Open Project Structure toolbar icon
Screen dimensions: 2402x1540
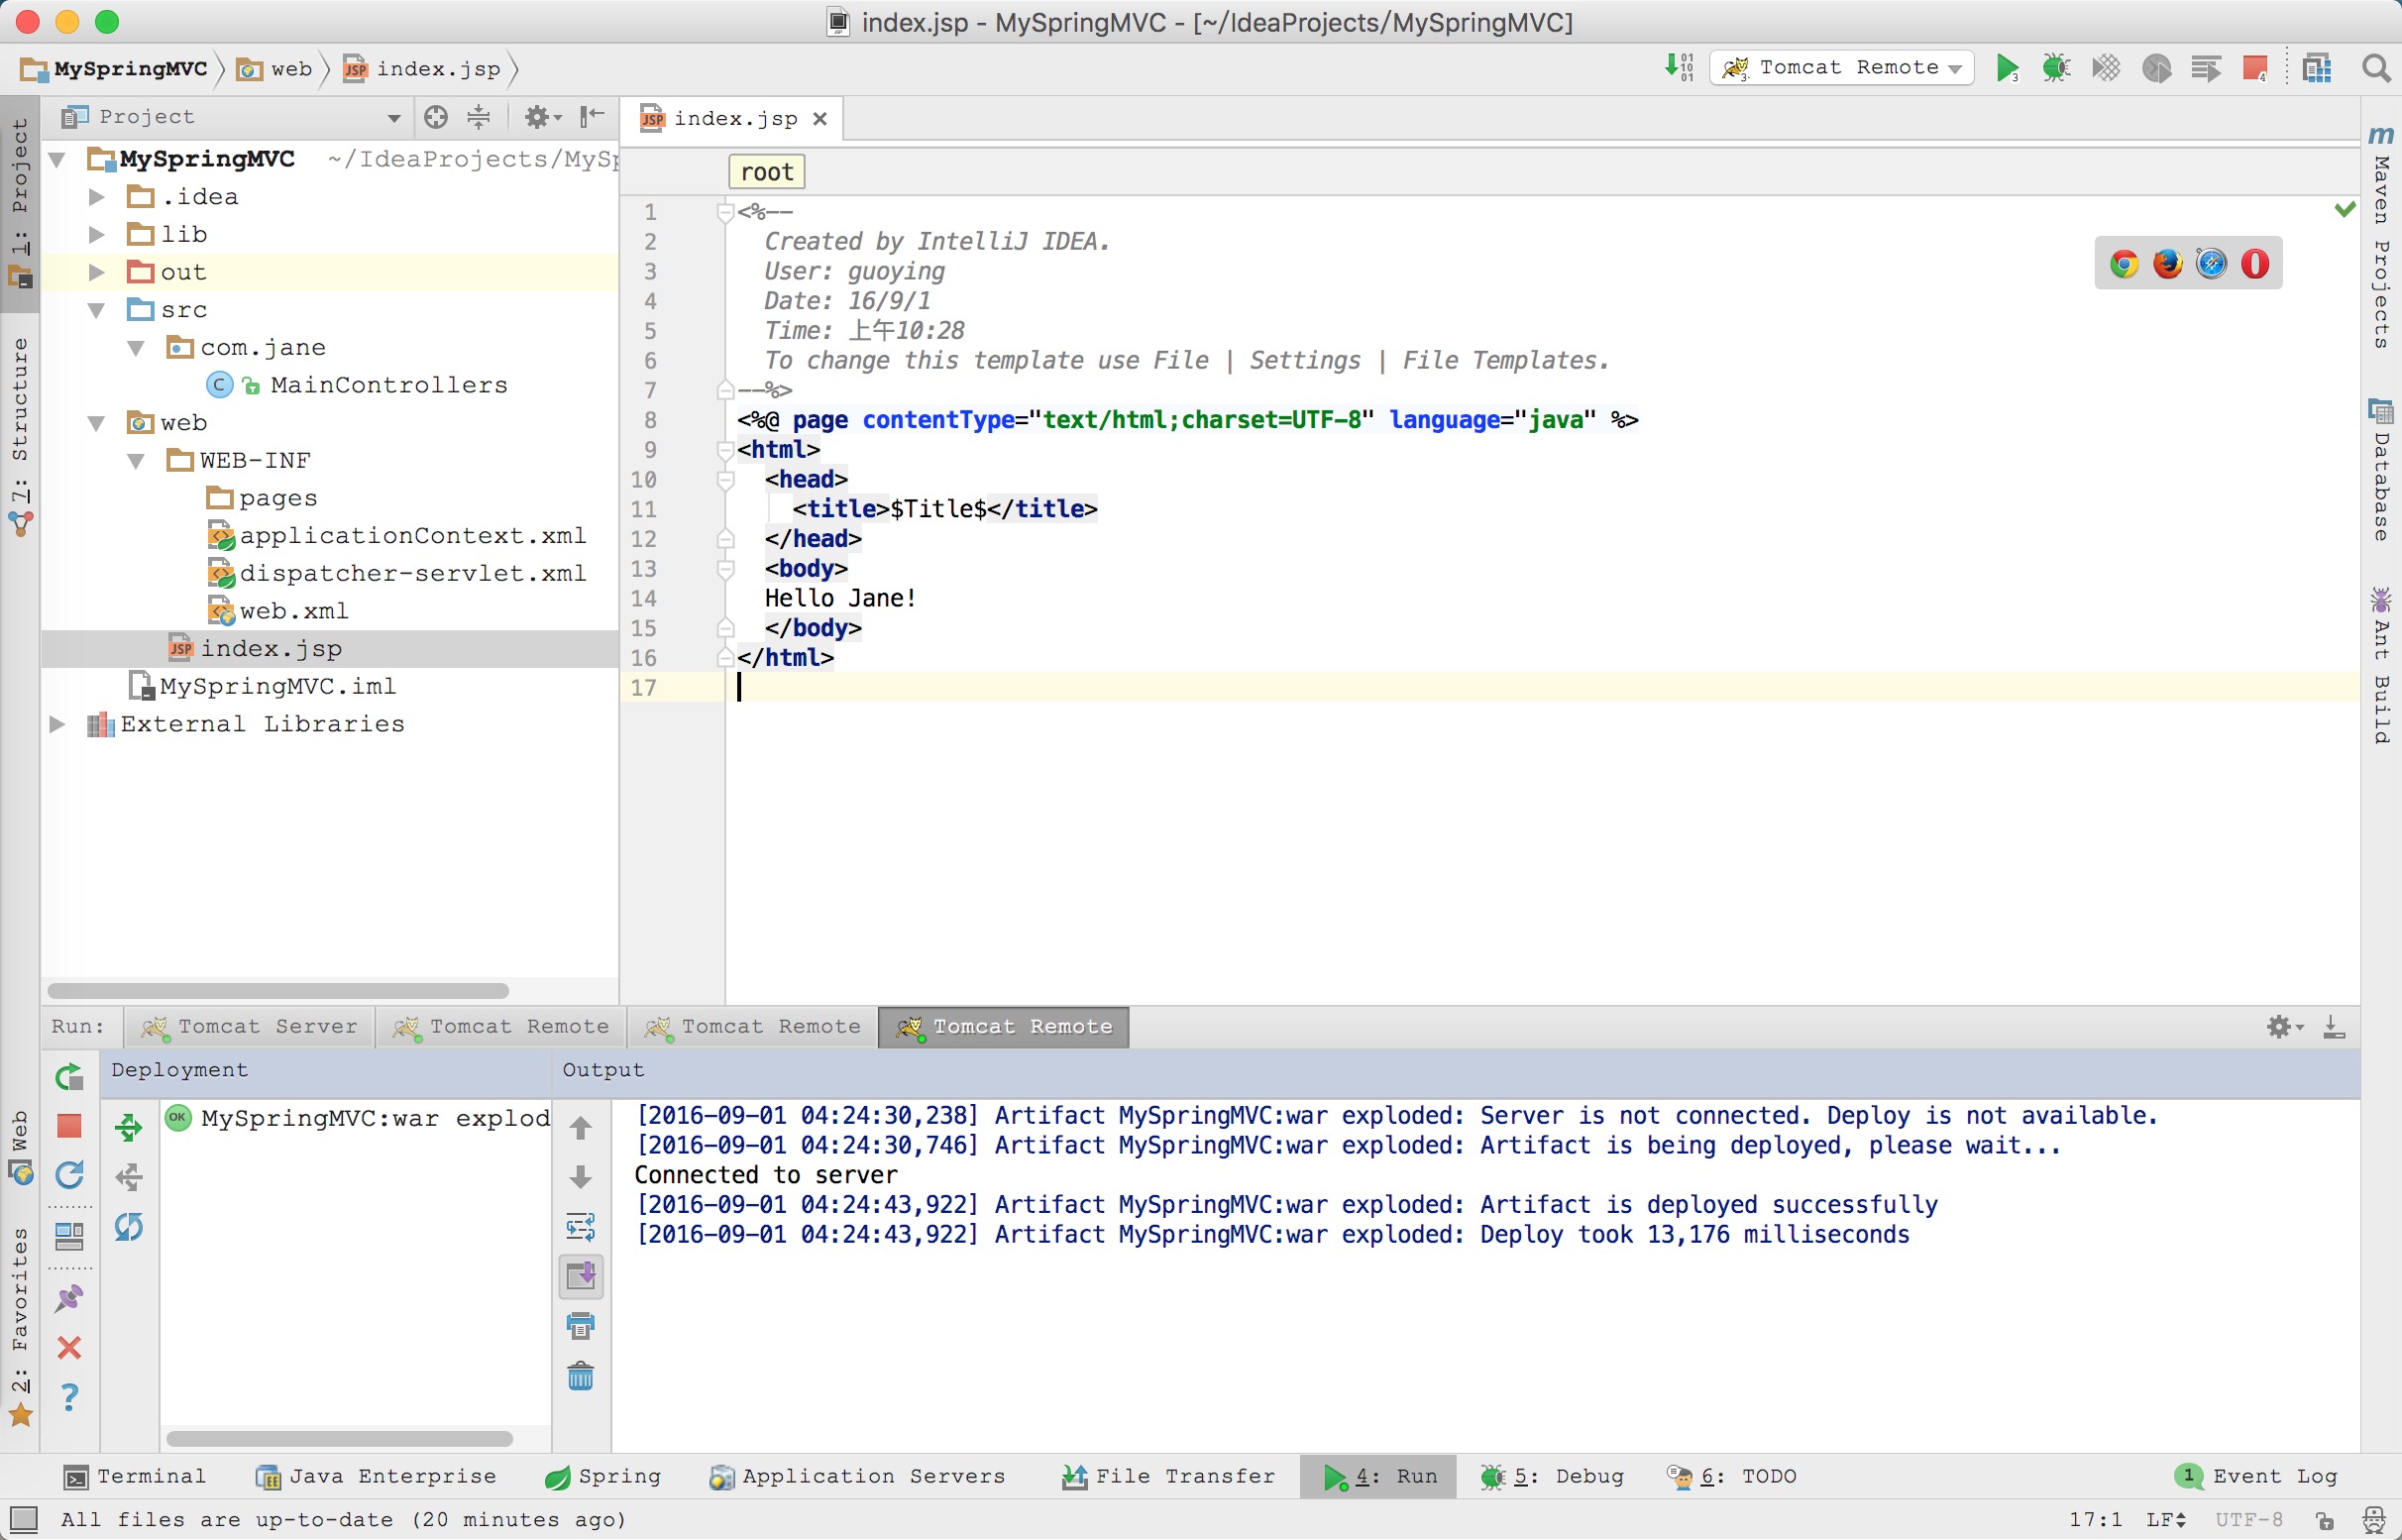click(x=2316, y=68)
